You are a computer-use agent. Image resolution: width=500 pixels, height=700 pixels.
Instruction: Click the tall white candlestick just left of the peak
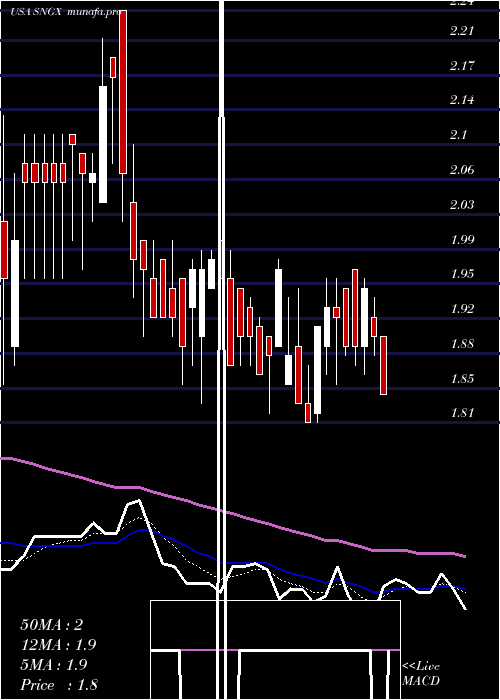pos(103,144)
